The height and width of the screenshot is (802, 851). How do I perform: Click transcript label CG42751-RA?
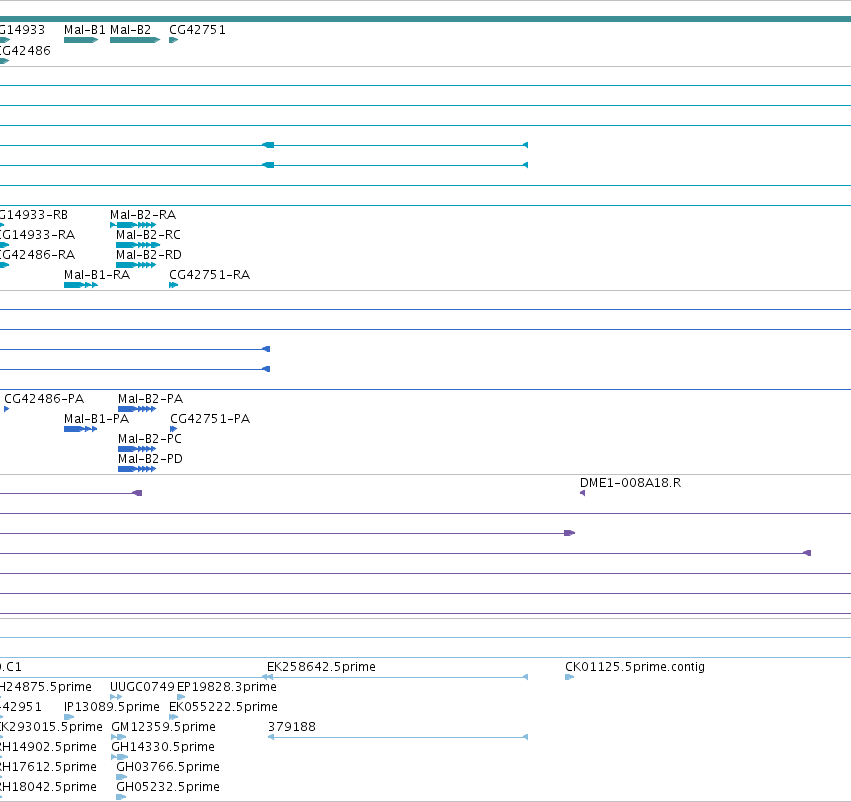tap(209, 275)
